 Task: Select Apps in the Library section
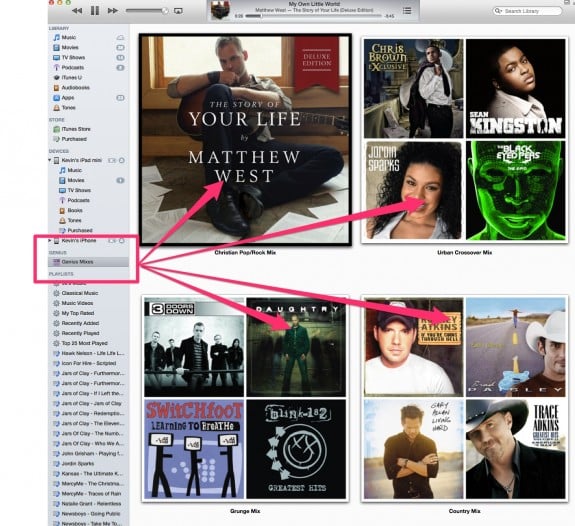(x=68, y=98)
